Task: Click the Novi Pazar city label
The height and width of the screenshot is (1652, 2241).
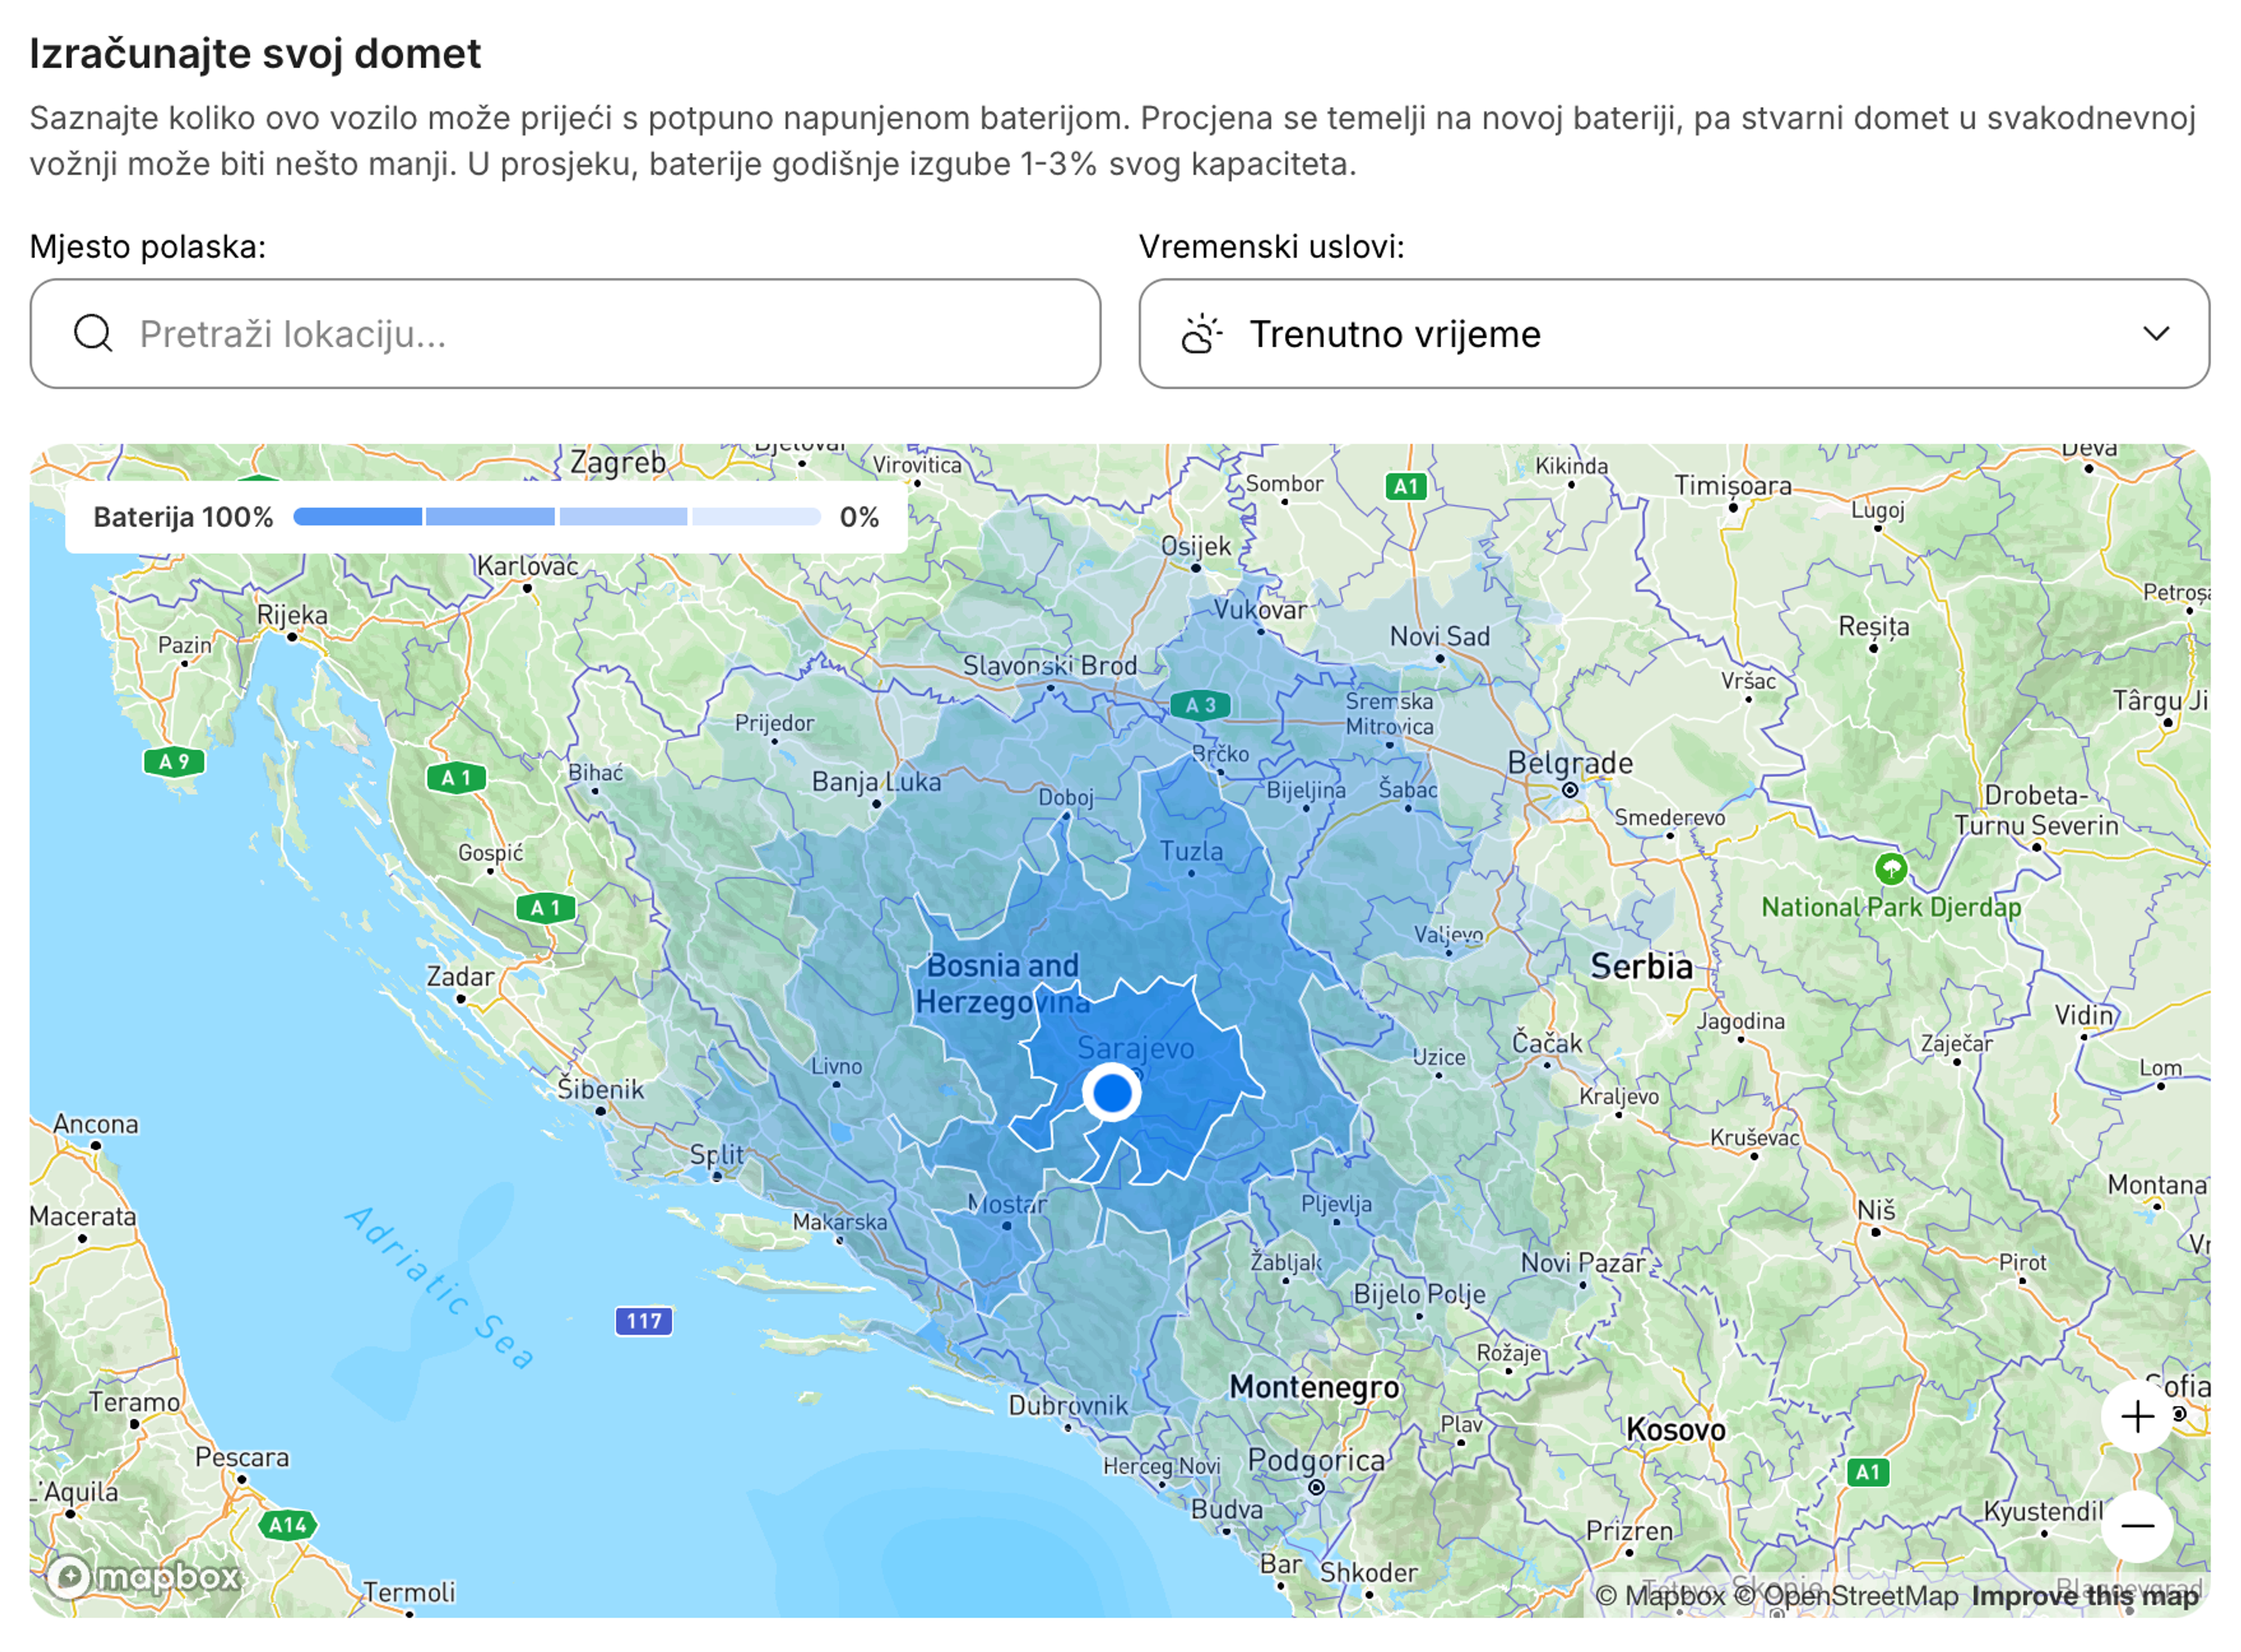Action: [1582, 1263]
